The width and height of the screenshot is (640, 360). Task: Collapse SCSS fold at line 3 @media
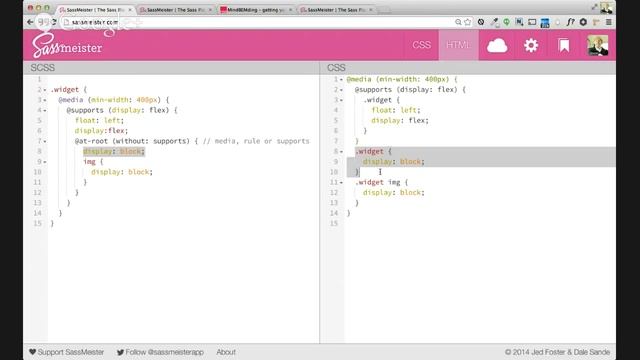point(45,100)
